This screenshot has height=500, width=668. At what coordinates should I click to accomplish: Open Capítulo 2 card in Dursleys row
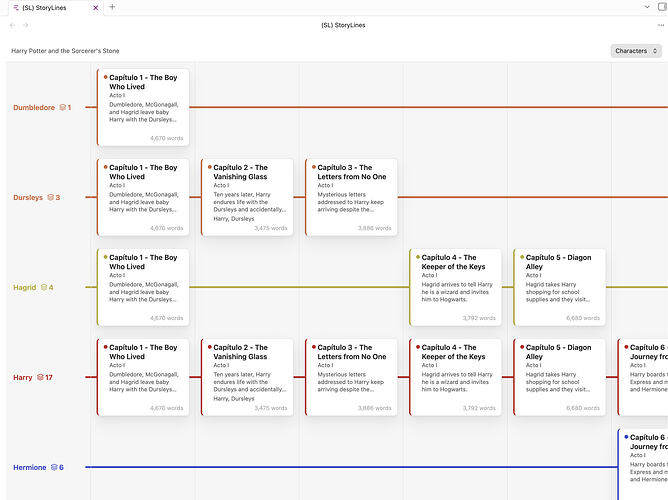pos(247,197)
